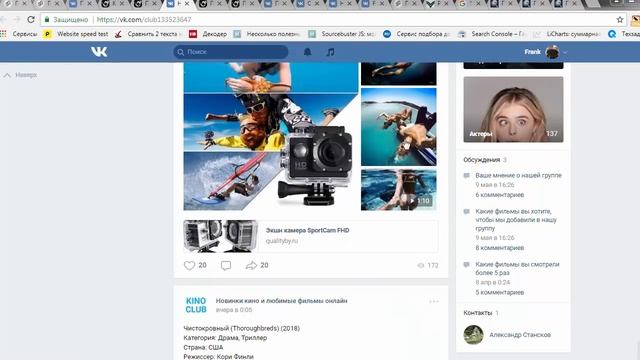This screenshot has width=640, height=360.
Task: Open KINO CLUB group logo
Action: [x=196, y=305]
